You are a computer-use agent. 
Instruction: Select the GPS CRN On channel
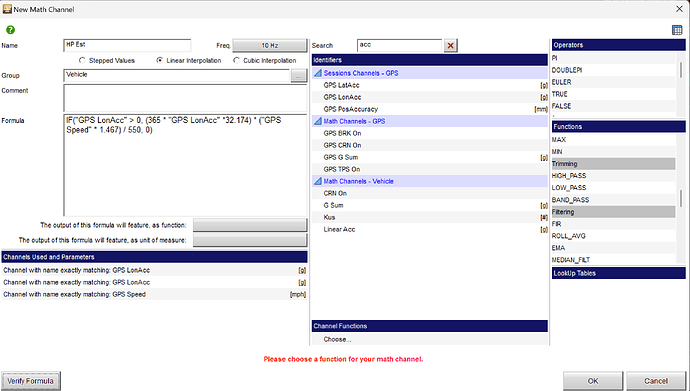[429, 145]
